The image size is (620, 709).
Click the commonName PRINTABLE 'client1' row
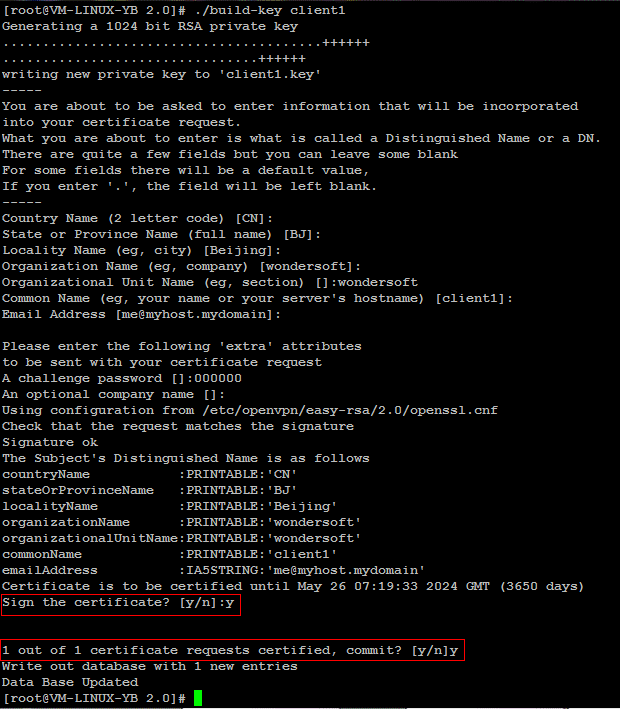tap(169, 554)
